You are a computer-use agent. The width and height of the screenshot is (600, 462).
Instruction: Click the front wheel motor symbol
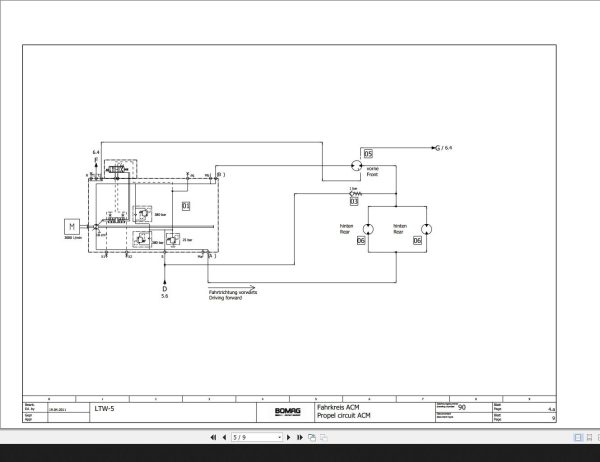tap(356, 166)
